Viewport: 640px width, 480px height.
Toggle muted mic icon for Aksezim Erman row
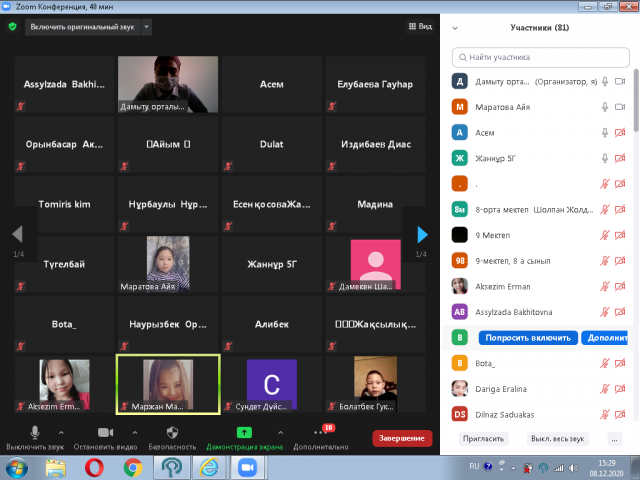click(605, 286)
